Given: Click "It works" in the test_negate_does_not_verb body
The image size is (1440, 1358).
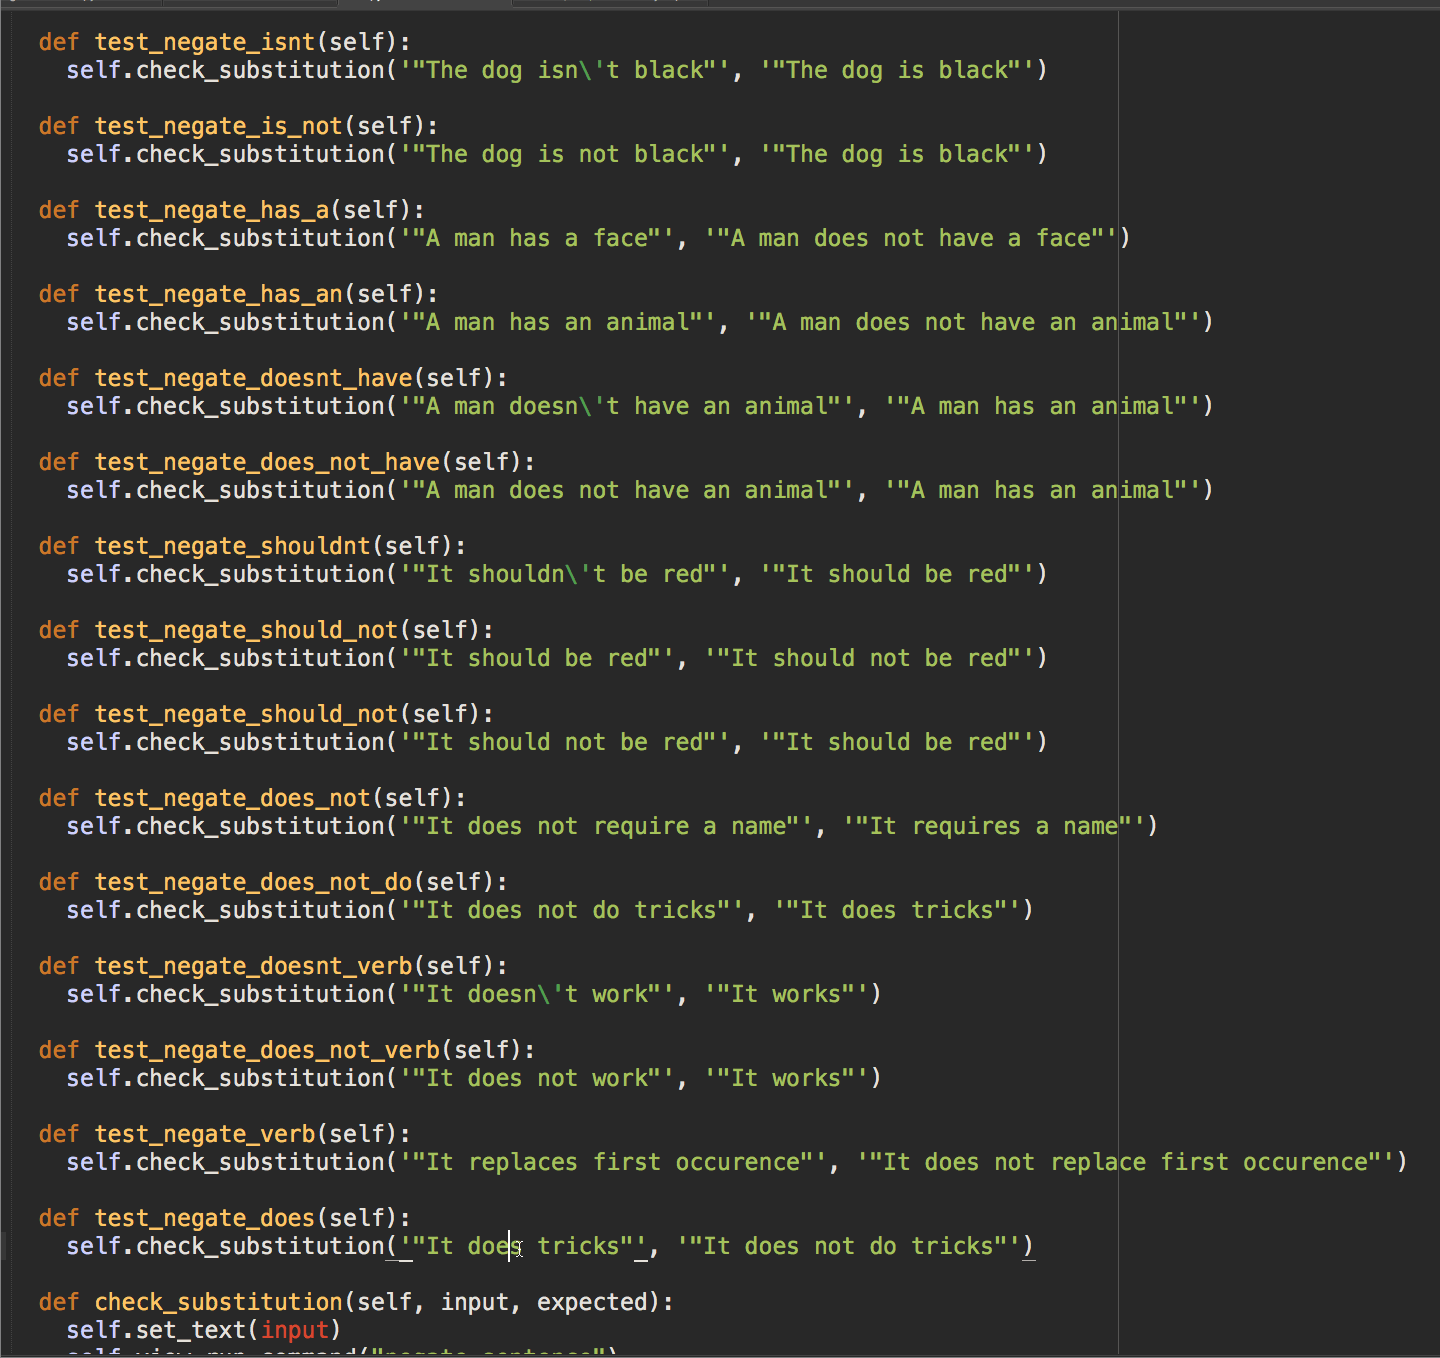Looking at the screenshot, I should tap(786, 1078).
